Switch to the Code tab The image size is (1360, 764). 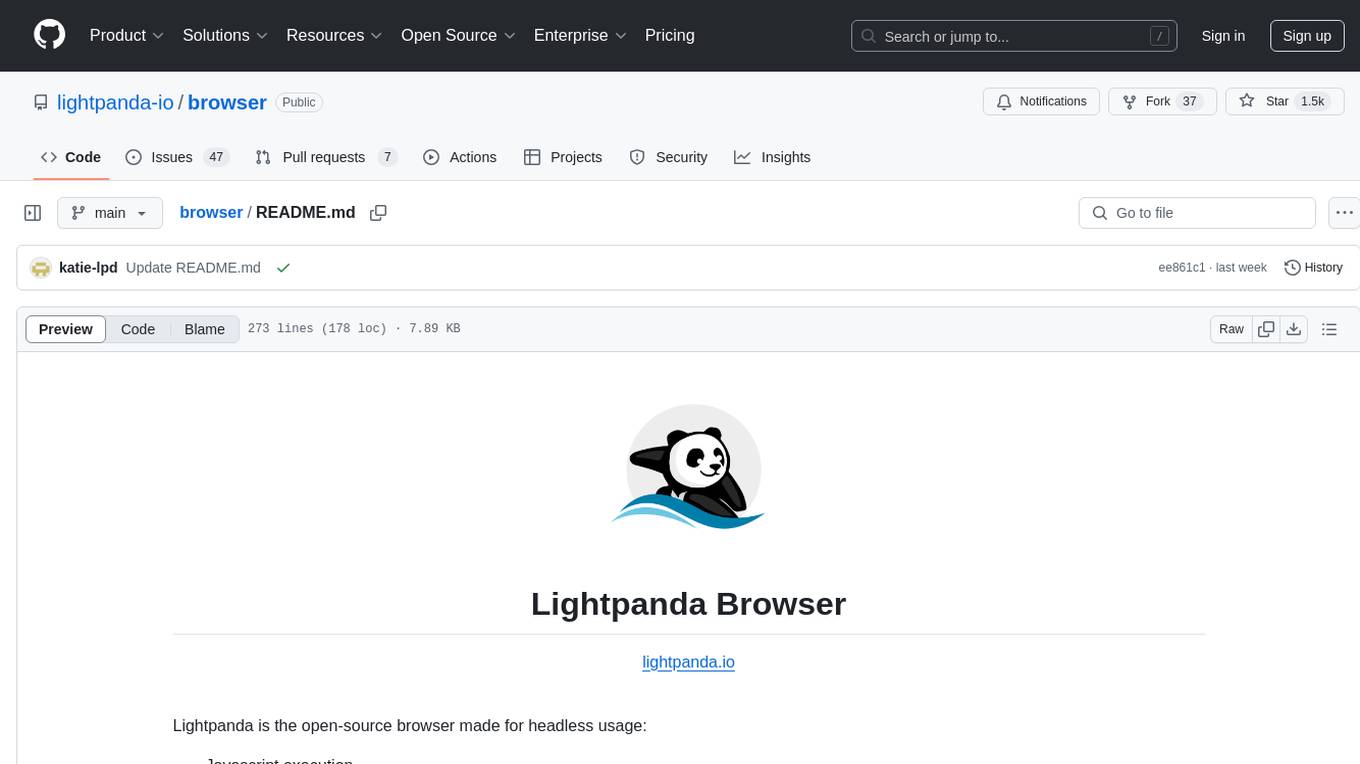[71, 157]
